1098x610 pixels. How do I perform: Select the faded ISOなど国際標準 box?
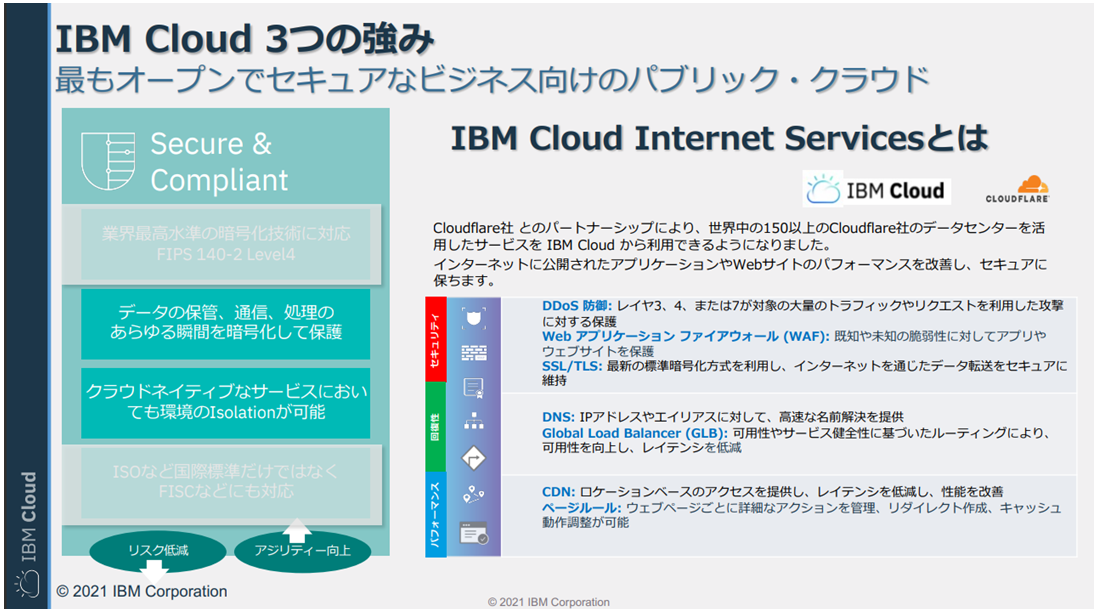click(225, 482)
